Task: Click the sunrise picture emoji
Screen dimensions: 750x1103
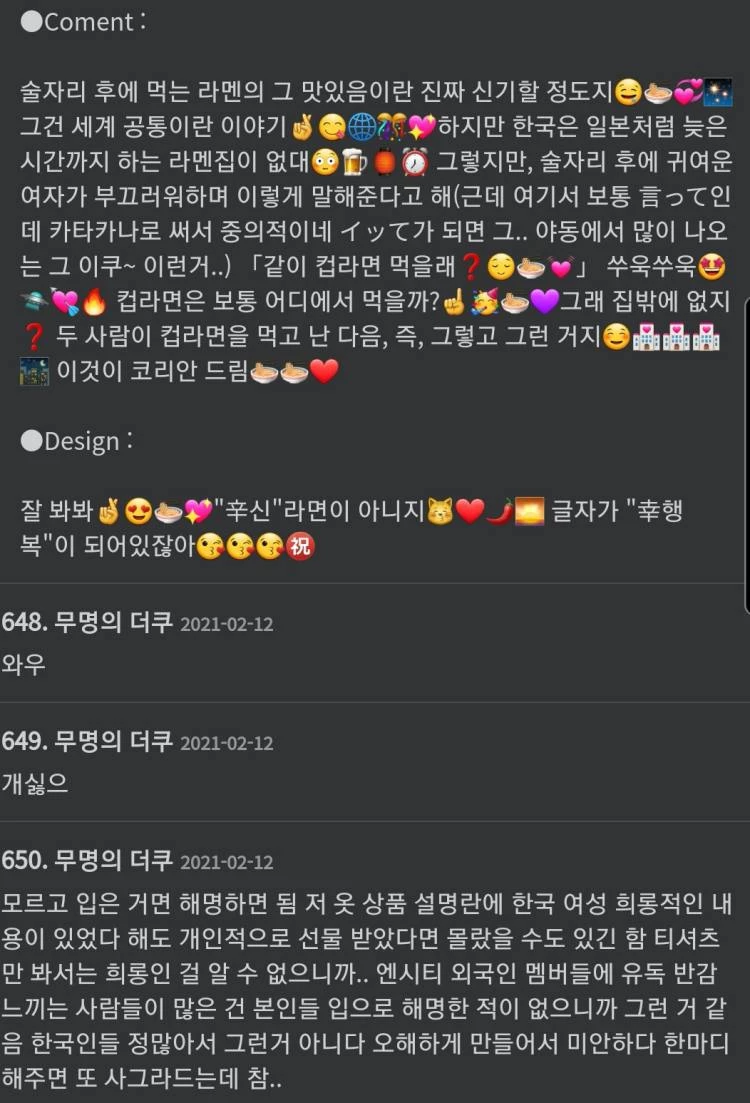Action: (x=530, y=511)
